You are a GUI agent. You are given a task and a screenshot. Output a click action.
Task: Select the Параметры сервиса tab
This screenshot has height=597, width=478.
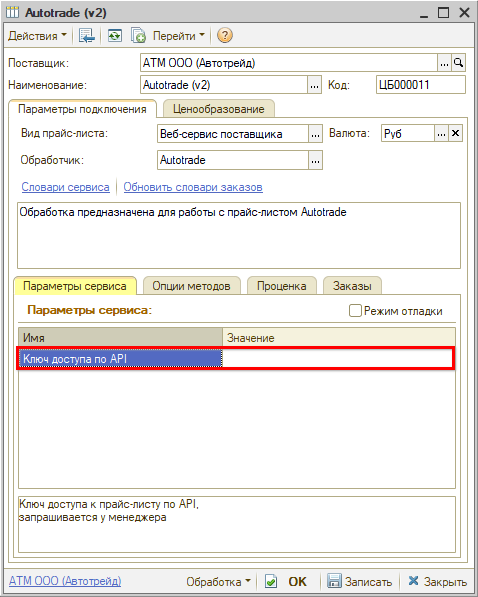75,286
